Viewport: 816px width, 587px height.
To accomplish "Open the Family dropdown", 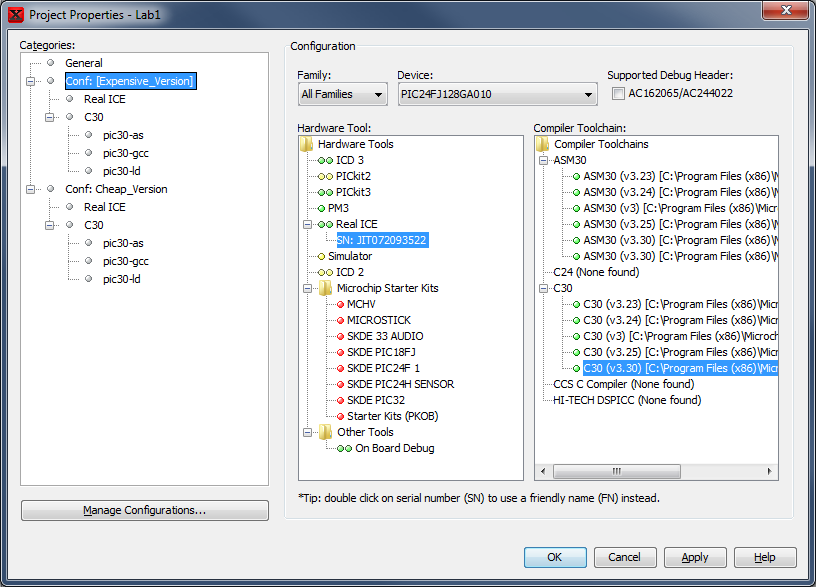I will pyautogui.click(x=342, y=95).
